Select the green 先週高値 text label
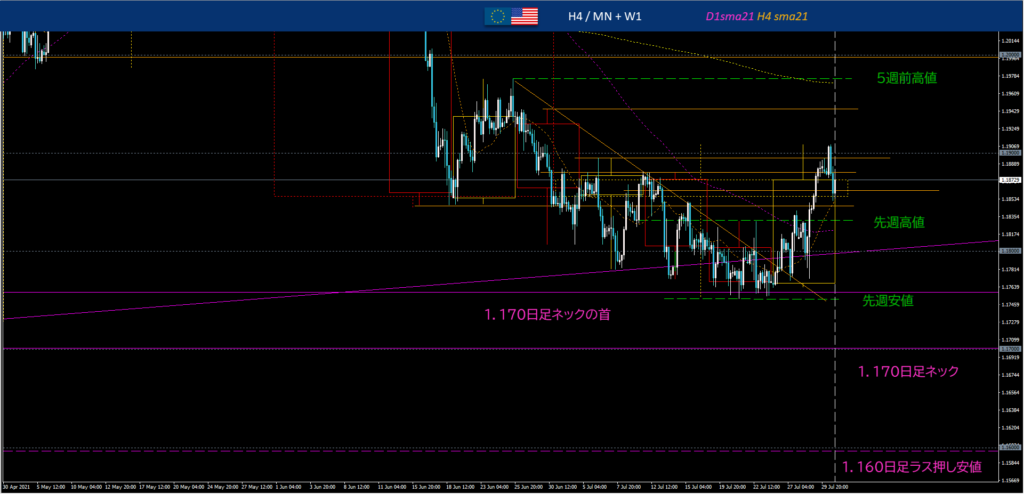The image size is (1024, 494). pyautogui.click(x=899, y=222)
